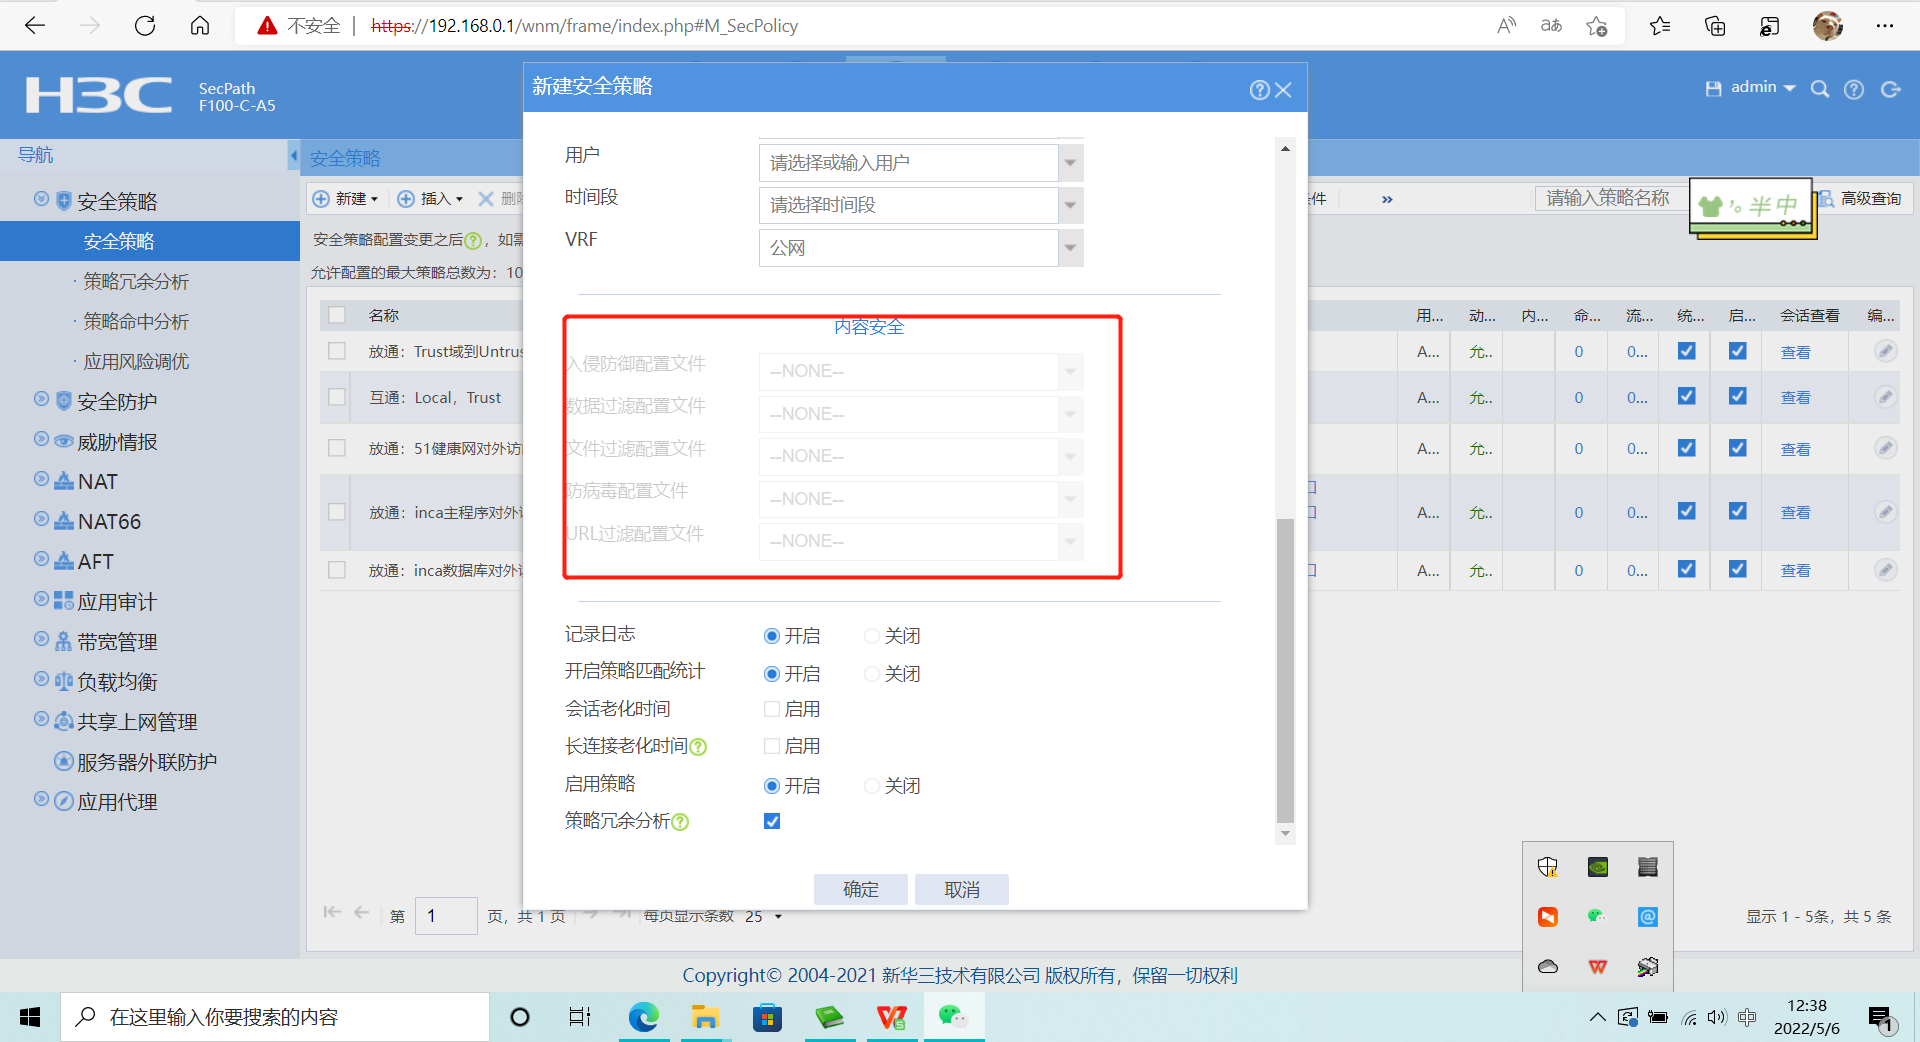This screenshot has height=1042, width=1920.
Task: Click the dialog scrollbar down arrow
Action: (1286, 833)
